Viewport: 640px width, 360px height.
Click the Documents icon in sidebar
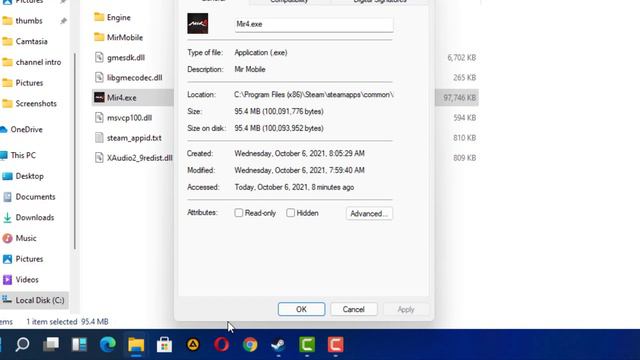[x=7, y=197]
